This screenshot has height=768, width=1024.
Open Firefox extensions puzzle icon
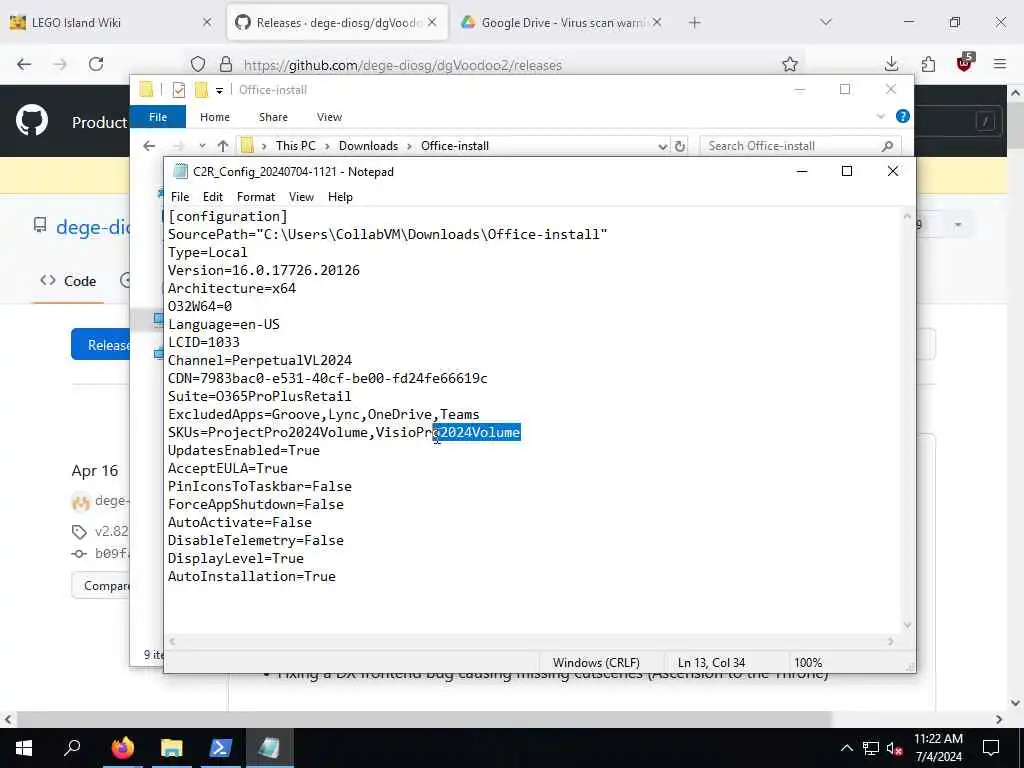928,64
